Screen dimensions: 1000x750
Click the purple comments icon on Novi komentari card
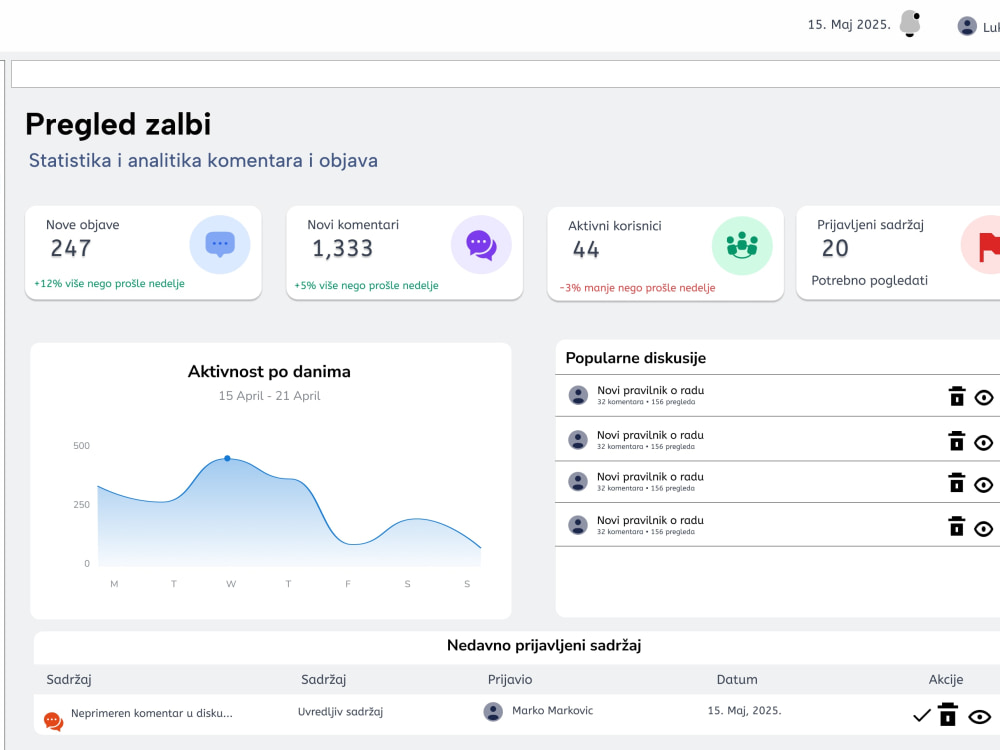click(481, 245)
